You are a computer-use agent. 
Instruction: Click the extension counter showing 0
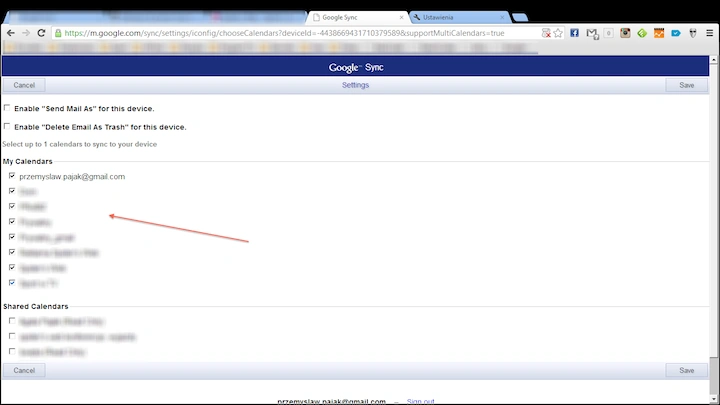point(608,33)
